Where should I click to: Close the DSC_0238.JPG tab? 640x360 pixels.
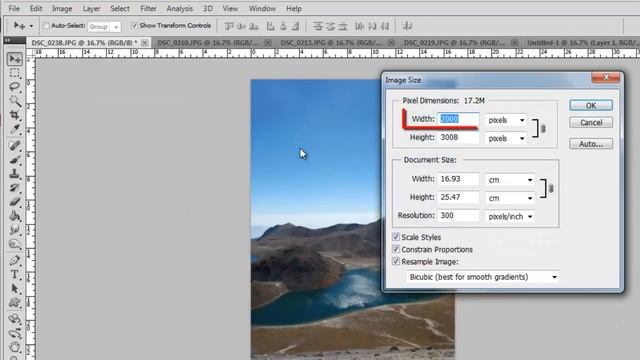[x=144, y=42]
